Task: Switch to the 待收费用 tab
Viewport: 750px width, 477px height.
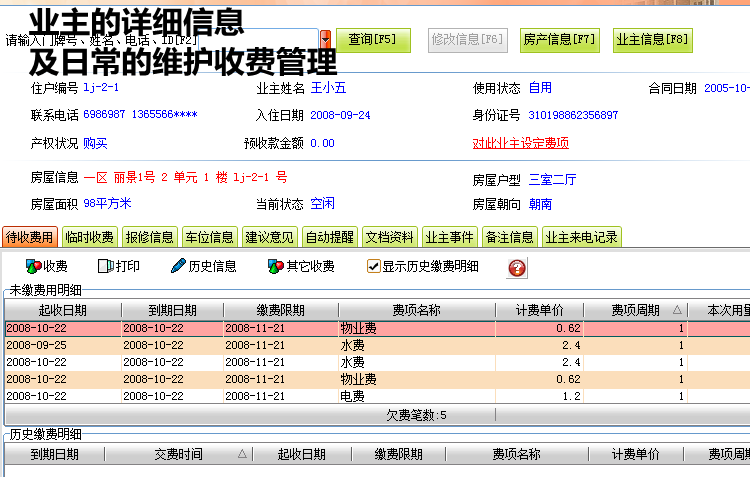Action: click(30, 237)
